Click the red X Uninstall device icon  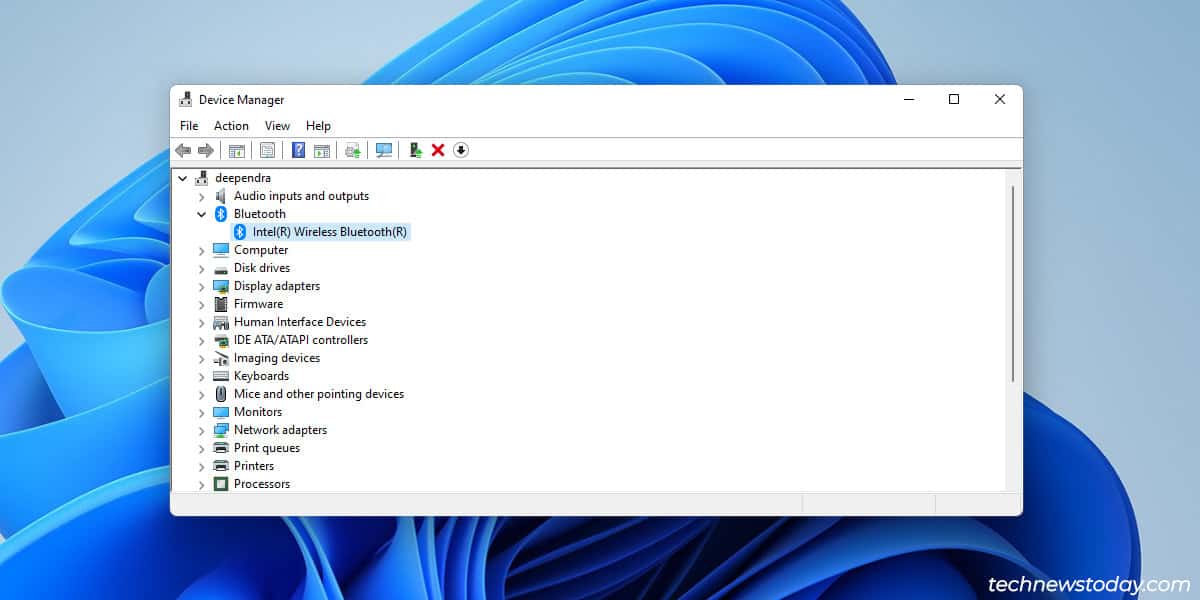tap(438, 150)
